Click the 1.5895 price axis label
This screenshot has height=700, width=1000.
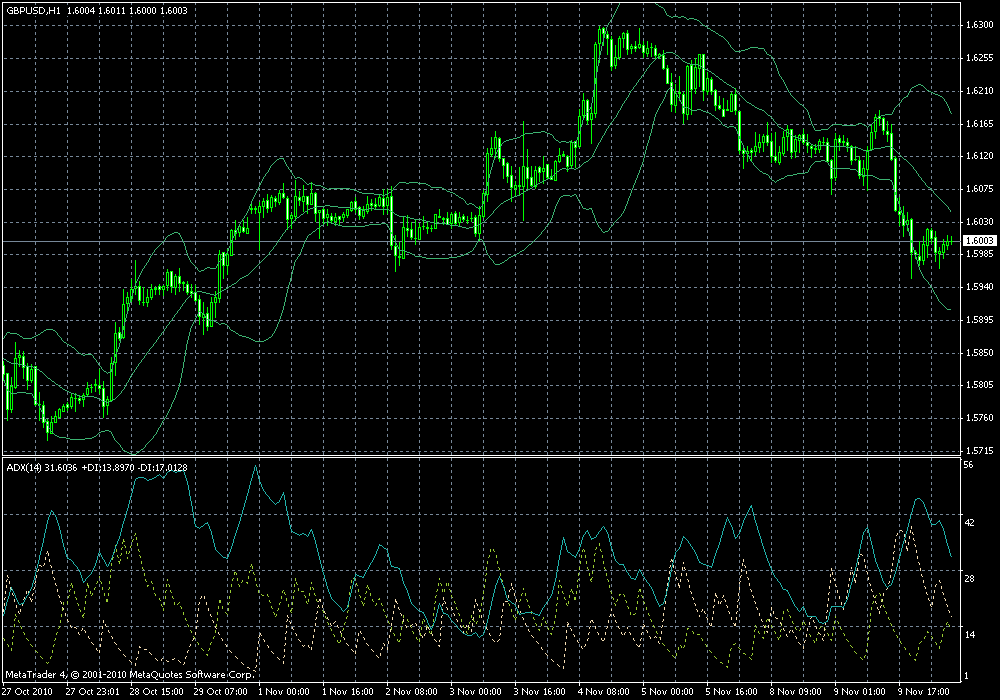tap(980, 320)
